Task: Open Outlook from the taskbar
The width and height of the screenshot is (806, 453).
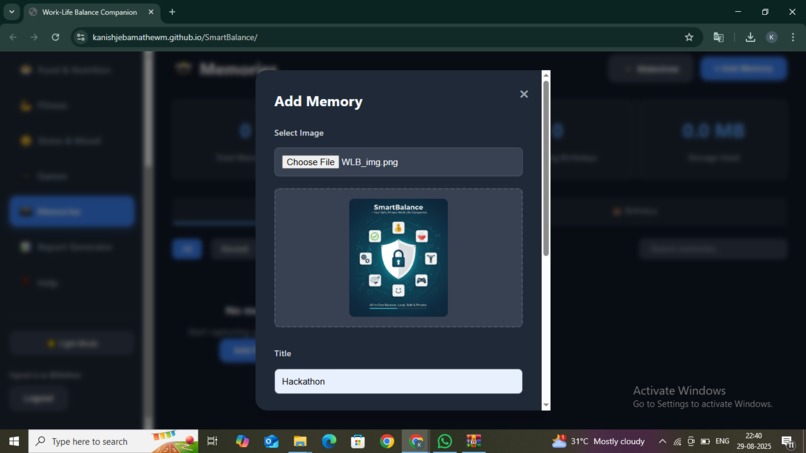Action: (271, 441)
